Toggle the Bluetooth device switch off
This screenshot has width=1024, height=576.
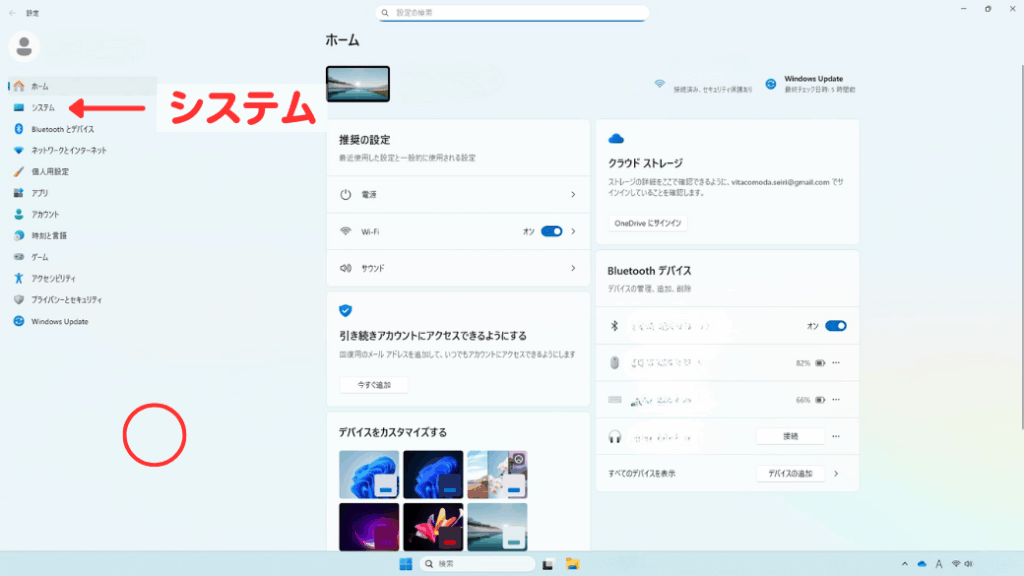coord(836,326)
